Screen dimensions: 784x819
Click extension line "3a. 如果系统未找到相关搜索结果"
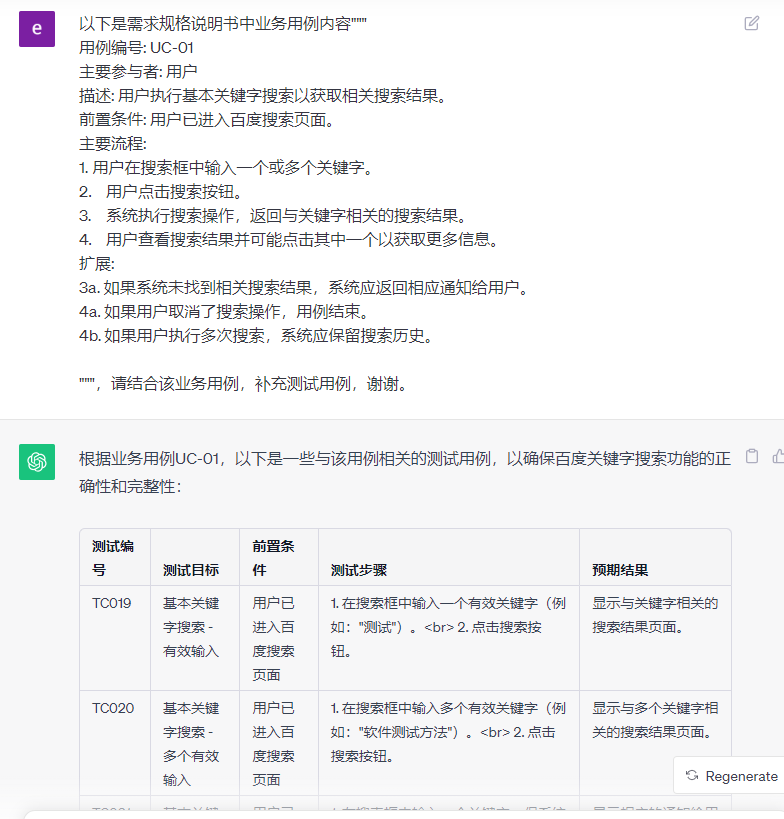tap(303, 288)
